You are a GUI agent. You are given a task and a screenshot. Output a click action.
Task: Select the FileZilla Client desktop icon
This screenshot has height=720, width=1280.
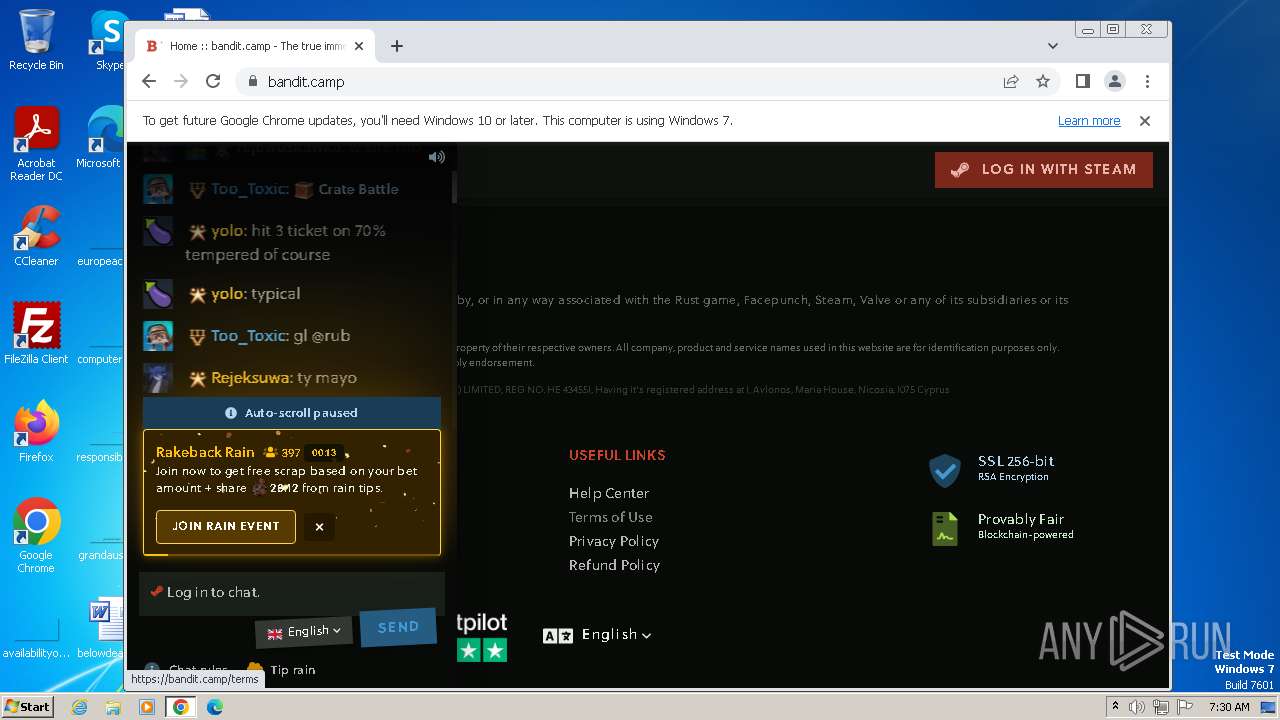pos(36,334)
